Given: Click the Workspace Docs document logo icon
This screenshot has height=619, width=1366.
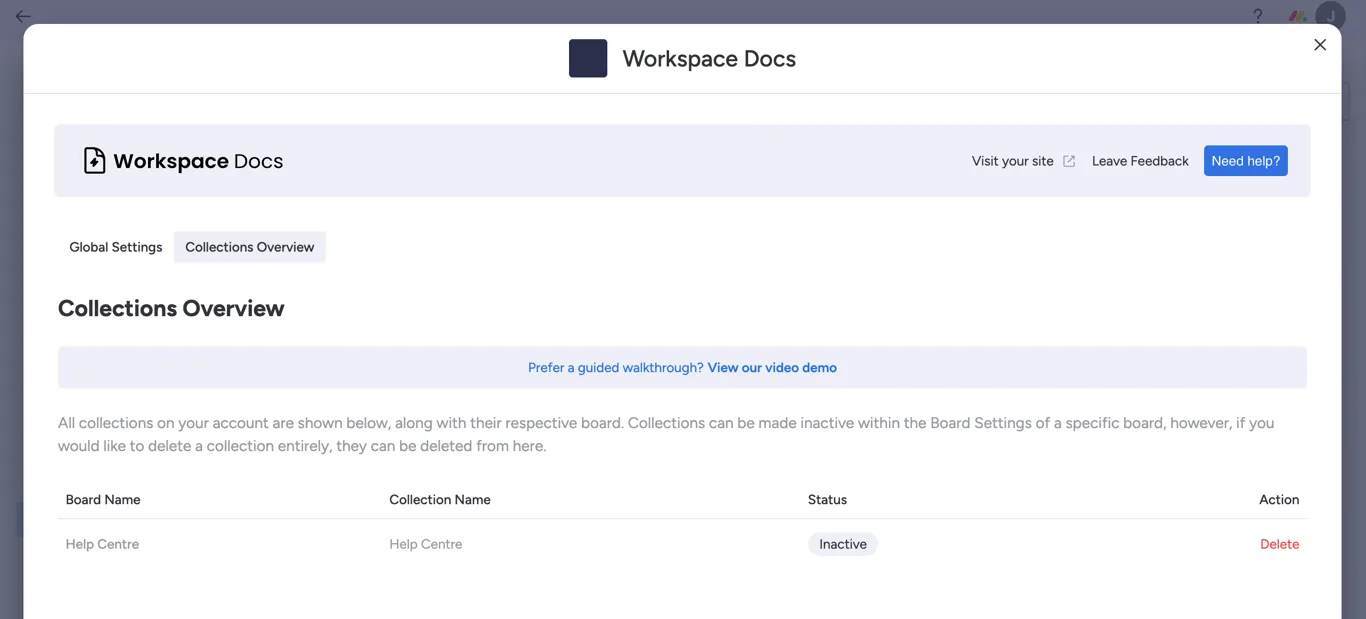Looking at the screenshot, I should (x=94, y=161).
